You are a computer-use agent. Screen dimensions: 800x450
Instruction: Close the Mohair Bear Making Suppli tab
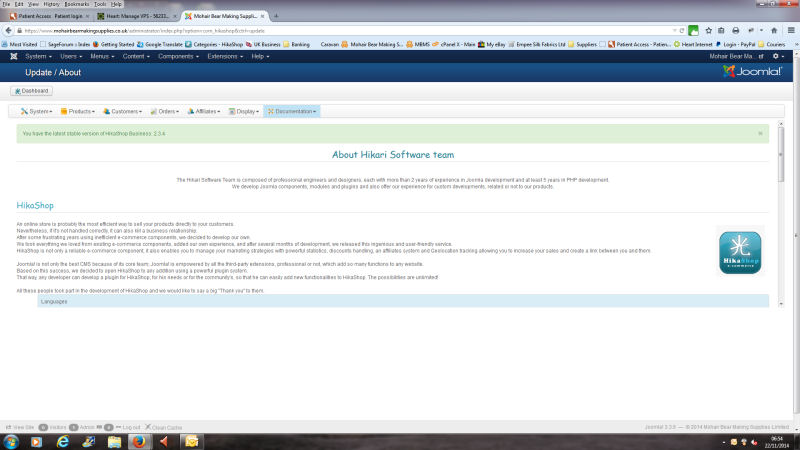pyautogui.click(x=263, y=16)
